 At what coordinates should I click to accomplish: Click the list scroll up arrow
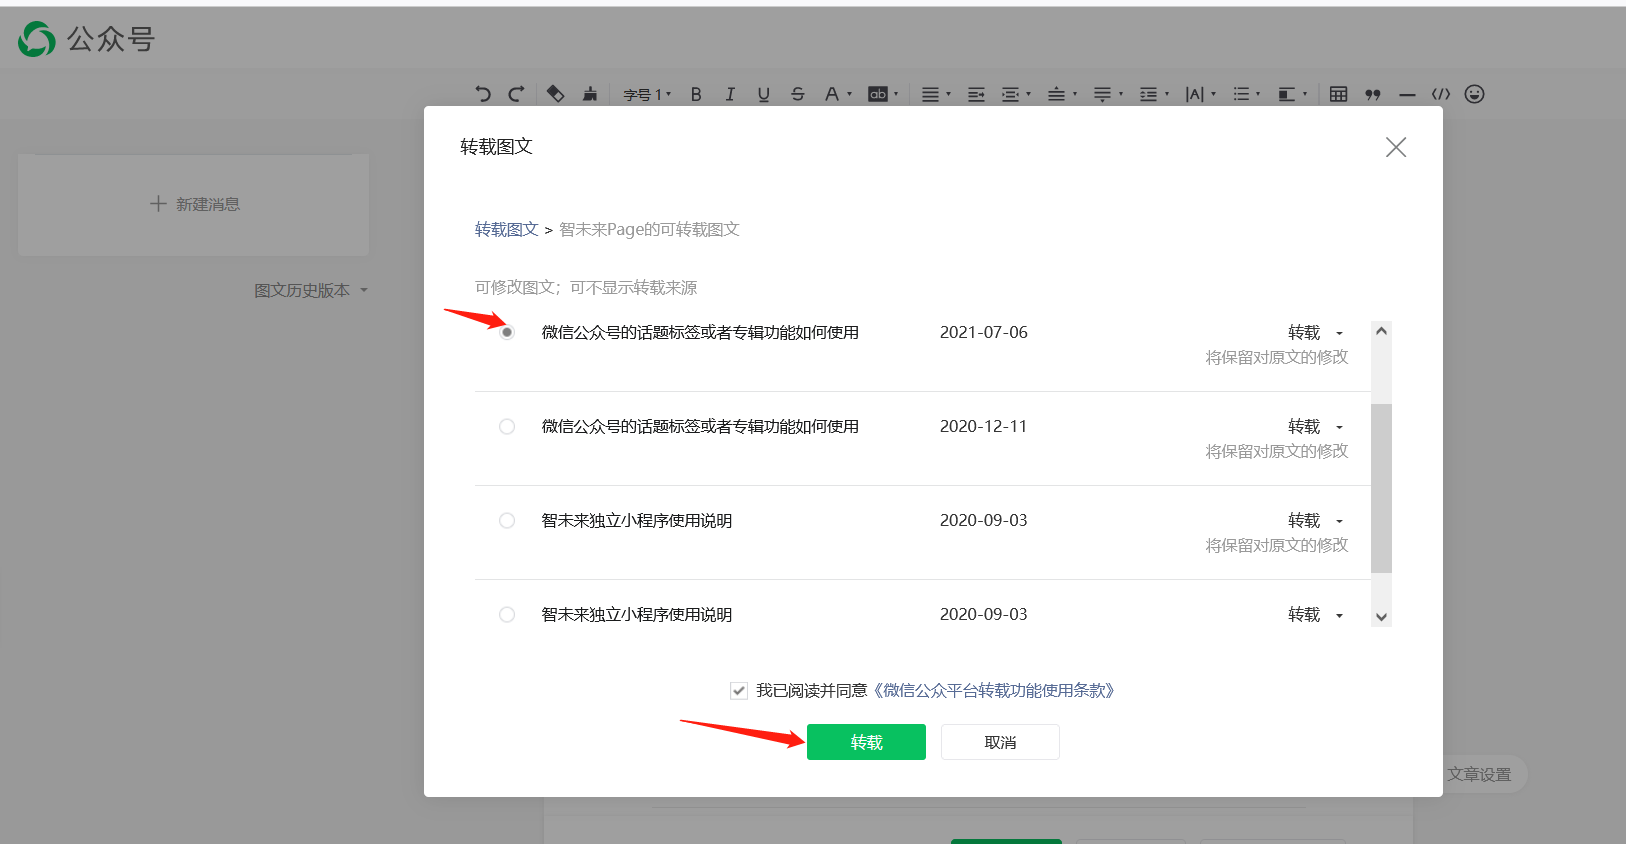point(1381,331)
